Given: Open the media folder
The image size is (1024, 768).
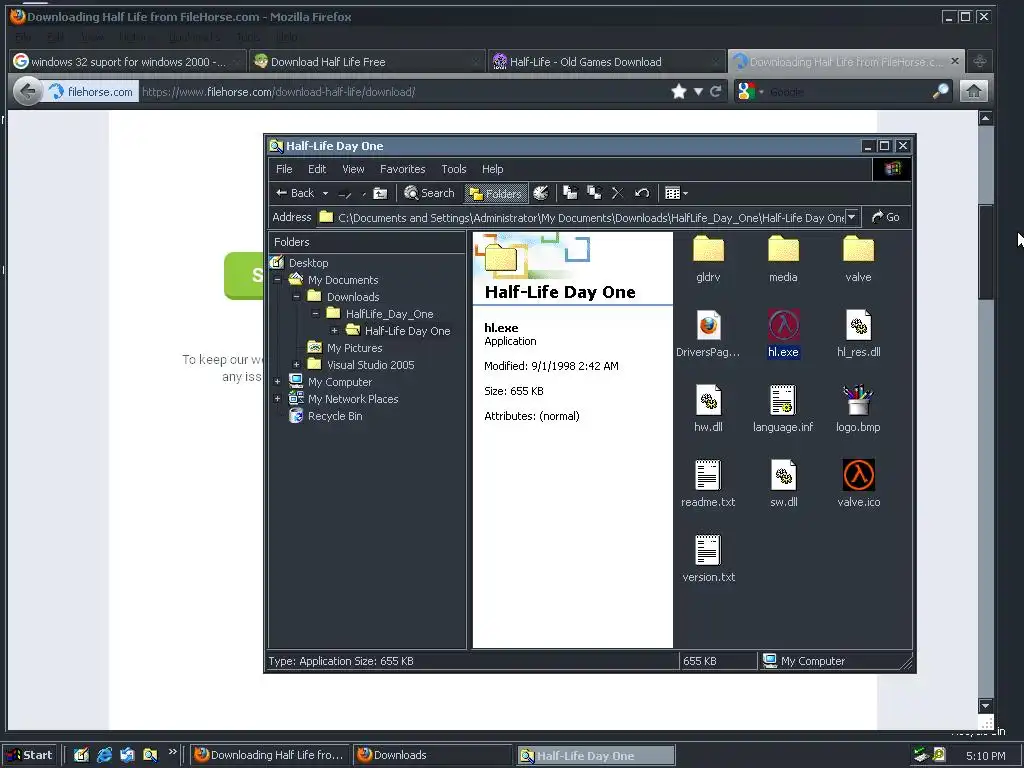Looking at the screenshot, I should 783,259.
